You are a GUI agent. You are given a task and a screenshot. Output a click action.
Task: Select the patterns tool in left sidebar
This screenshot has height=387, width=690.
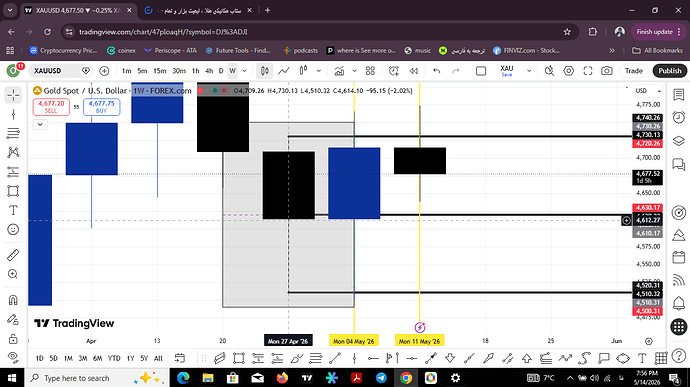click(13, 152)
